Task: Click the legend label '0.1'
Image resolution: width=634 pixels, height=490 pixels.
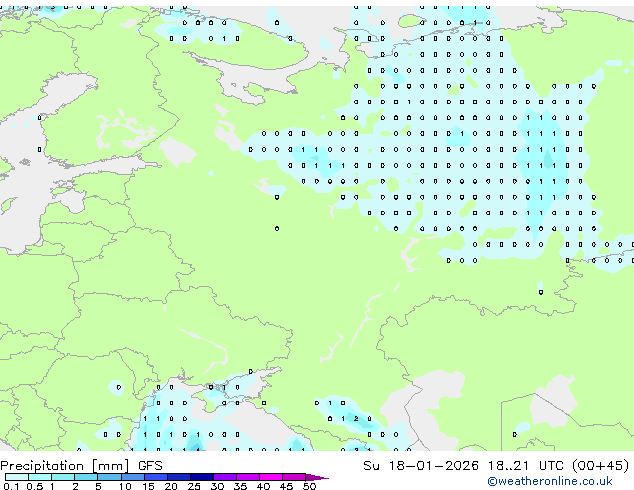Action: (x=11, y=486)
